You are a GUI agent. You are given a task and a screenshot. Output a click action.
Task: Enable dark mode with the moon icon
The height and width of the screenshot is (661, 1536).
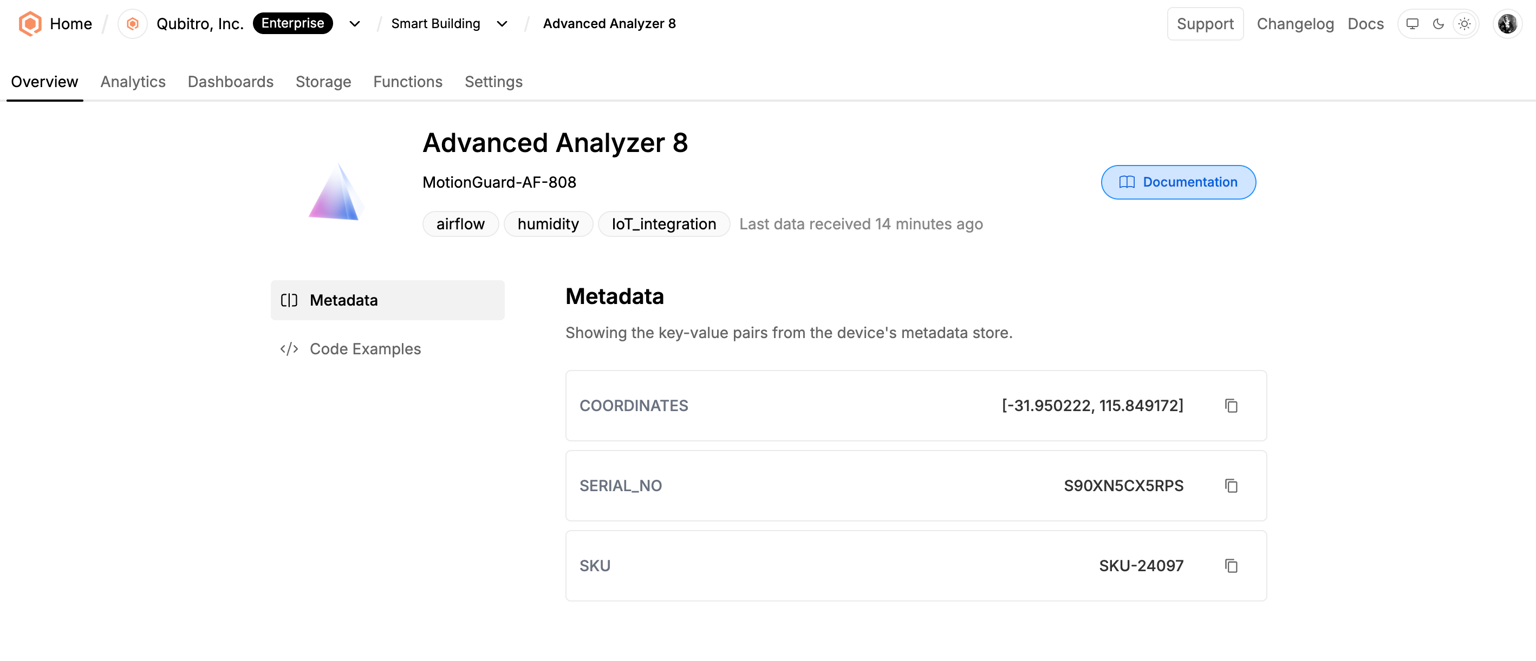click(x=1438, y=24)
